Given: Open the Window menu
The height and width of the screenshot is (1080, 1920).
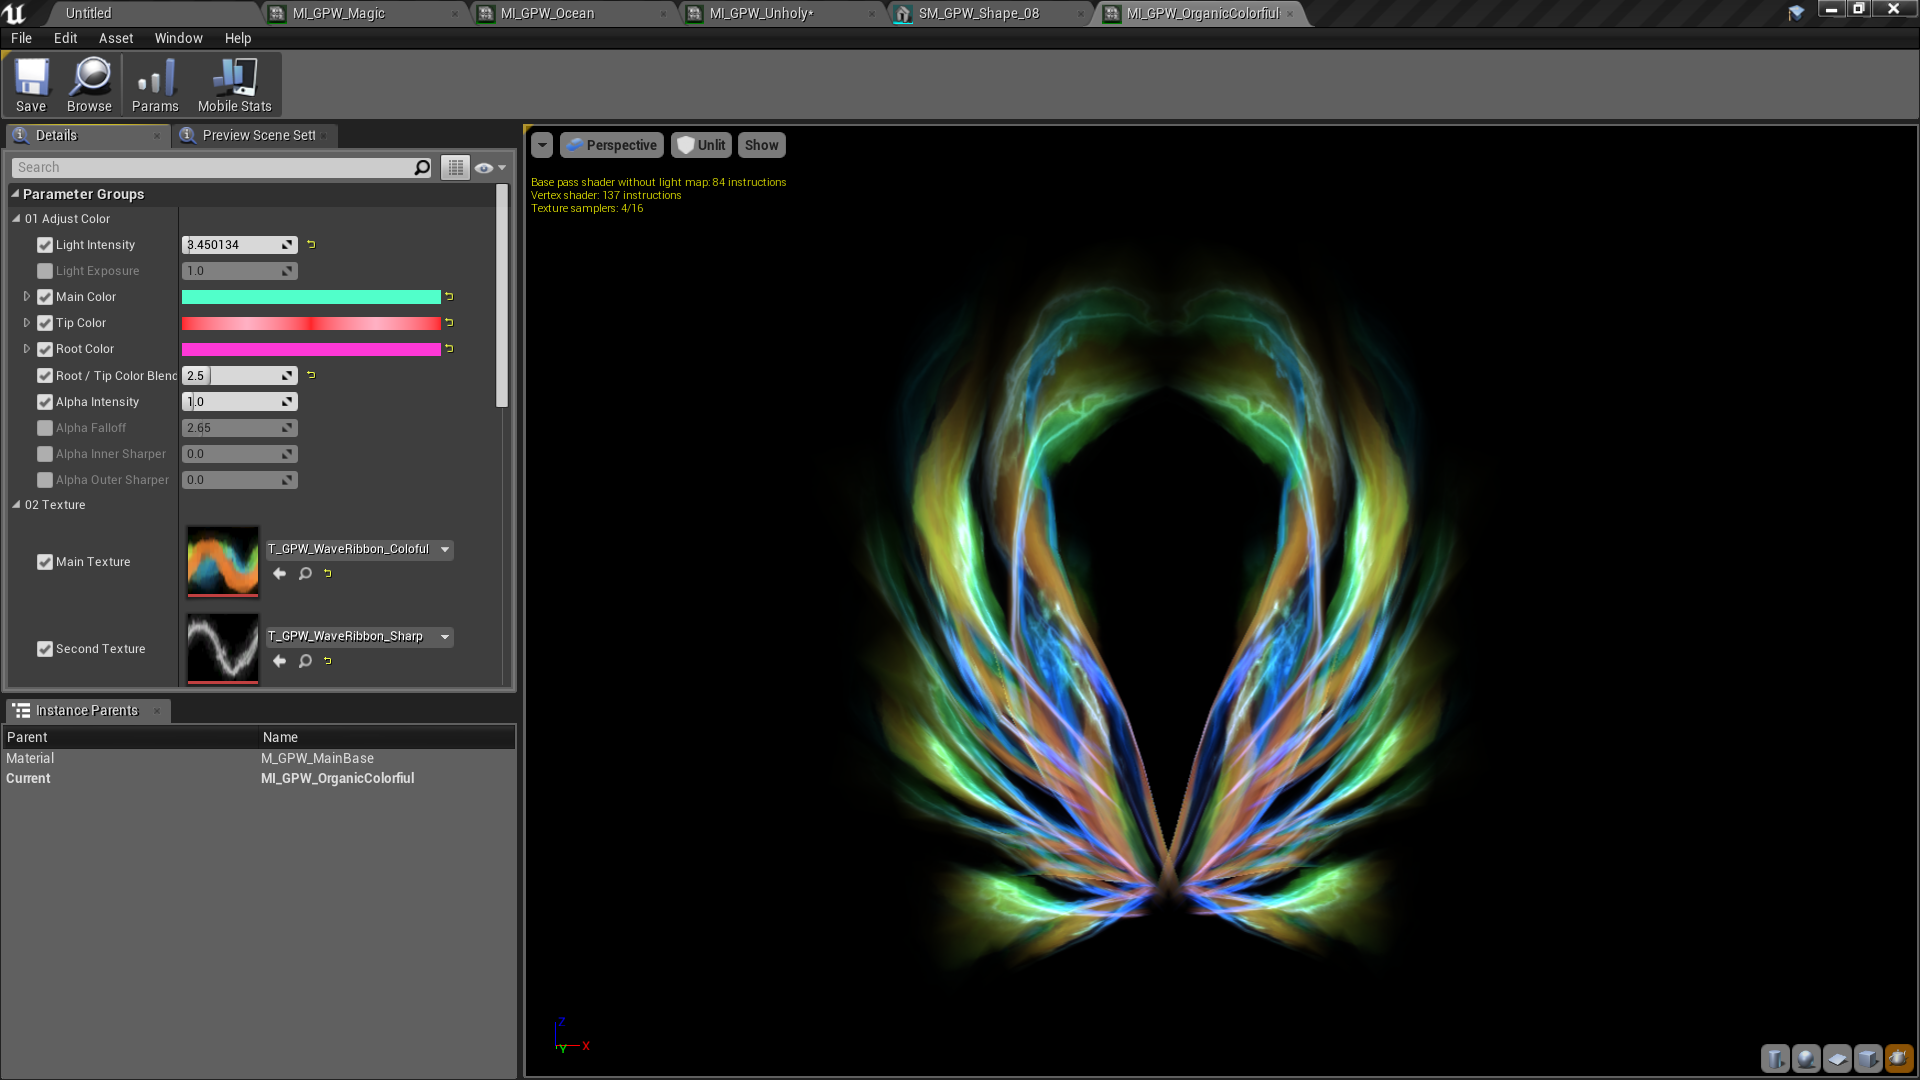Looking at the screenshot, I should [x=178, y=37].
